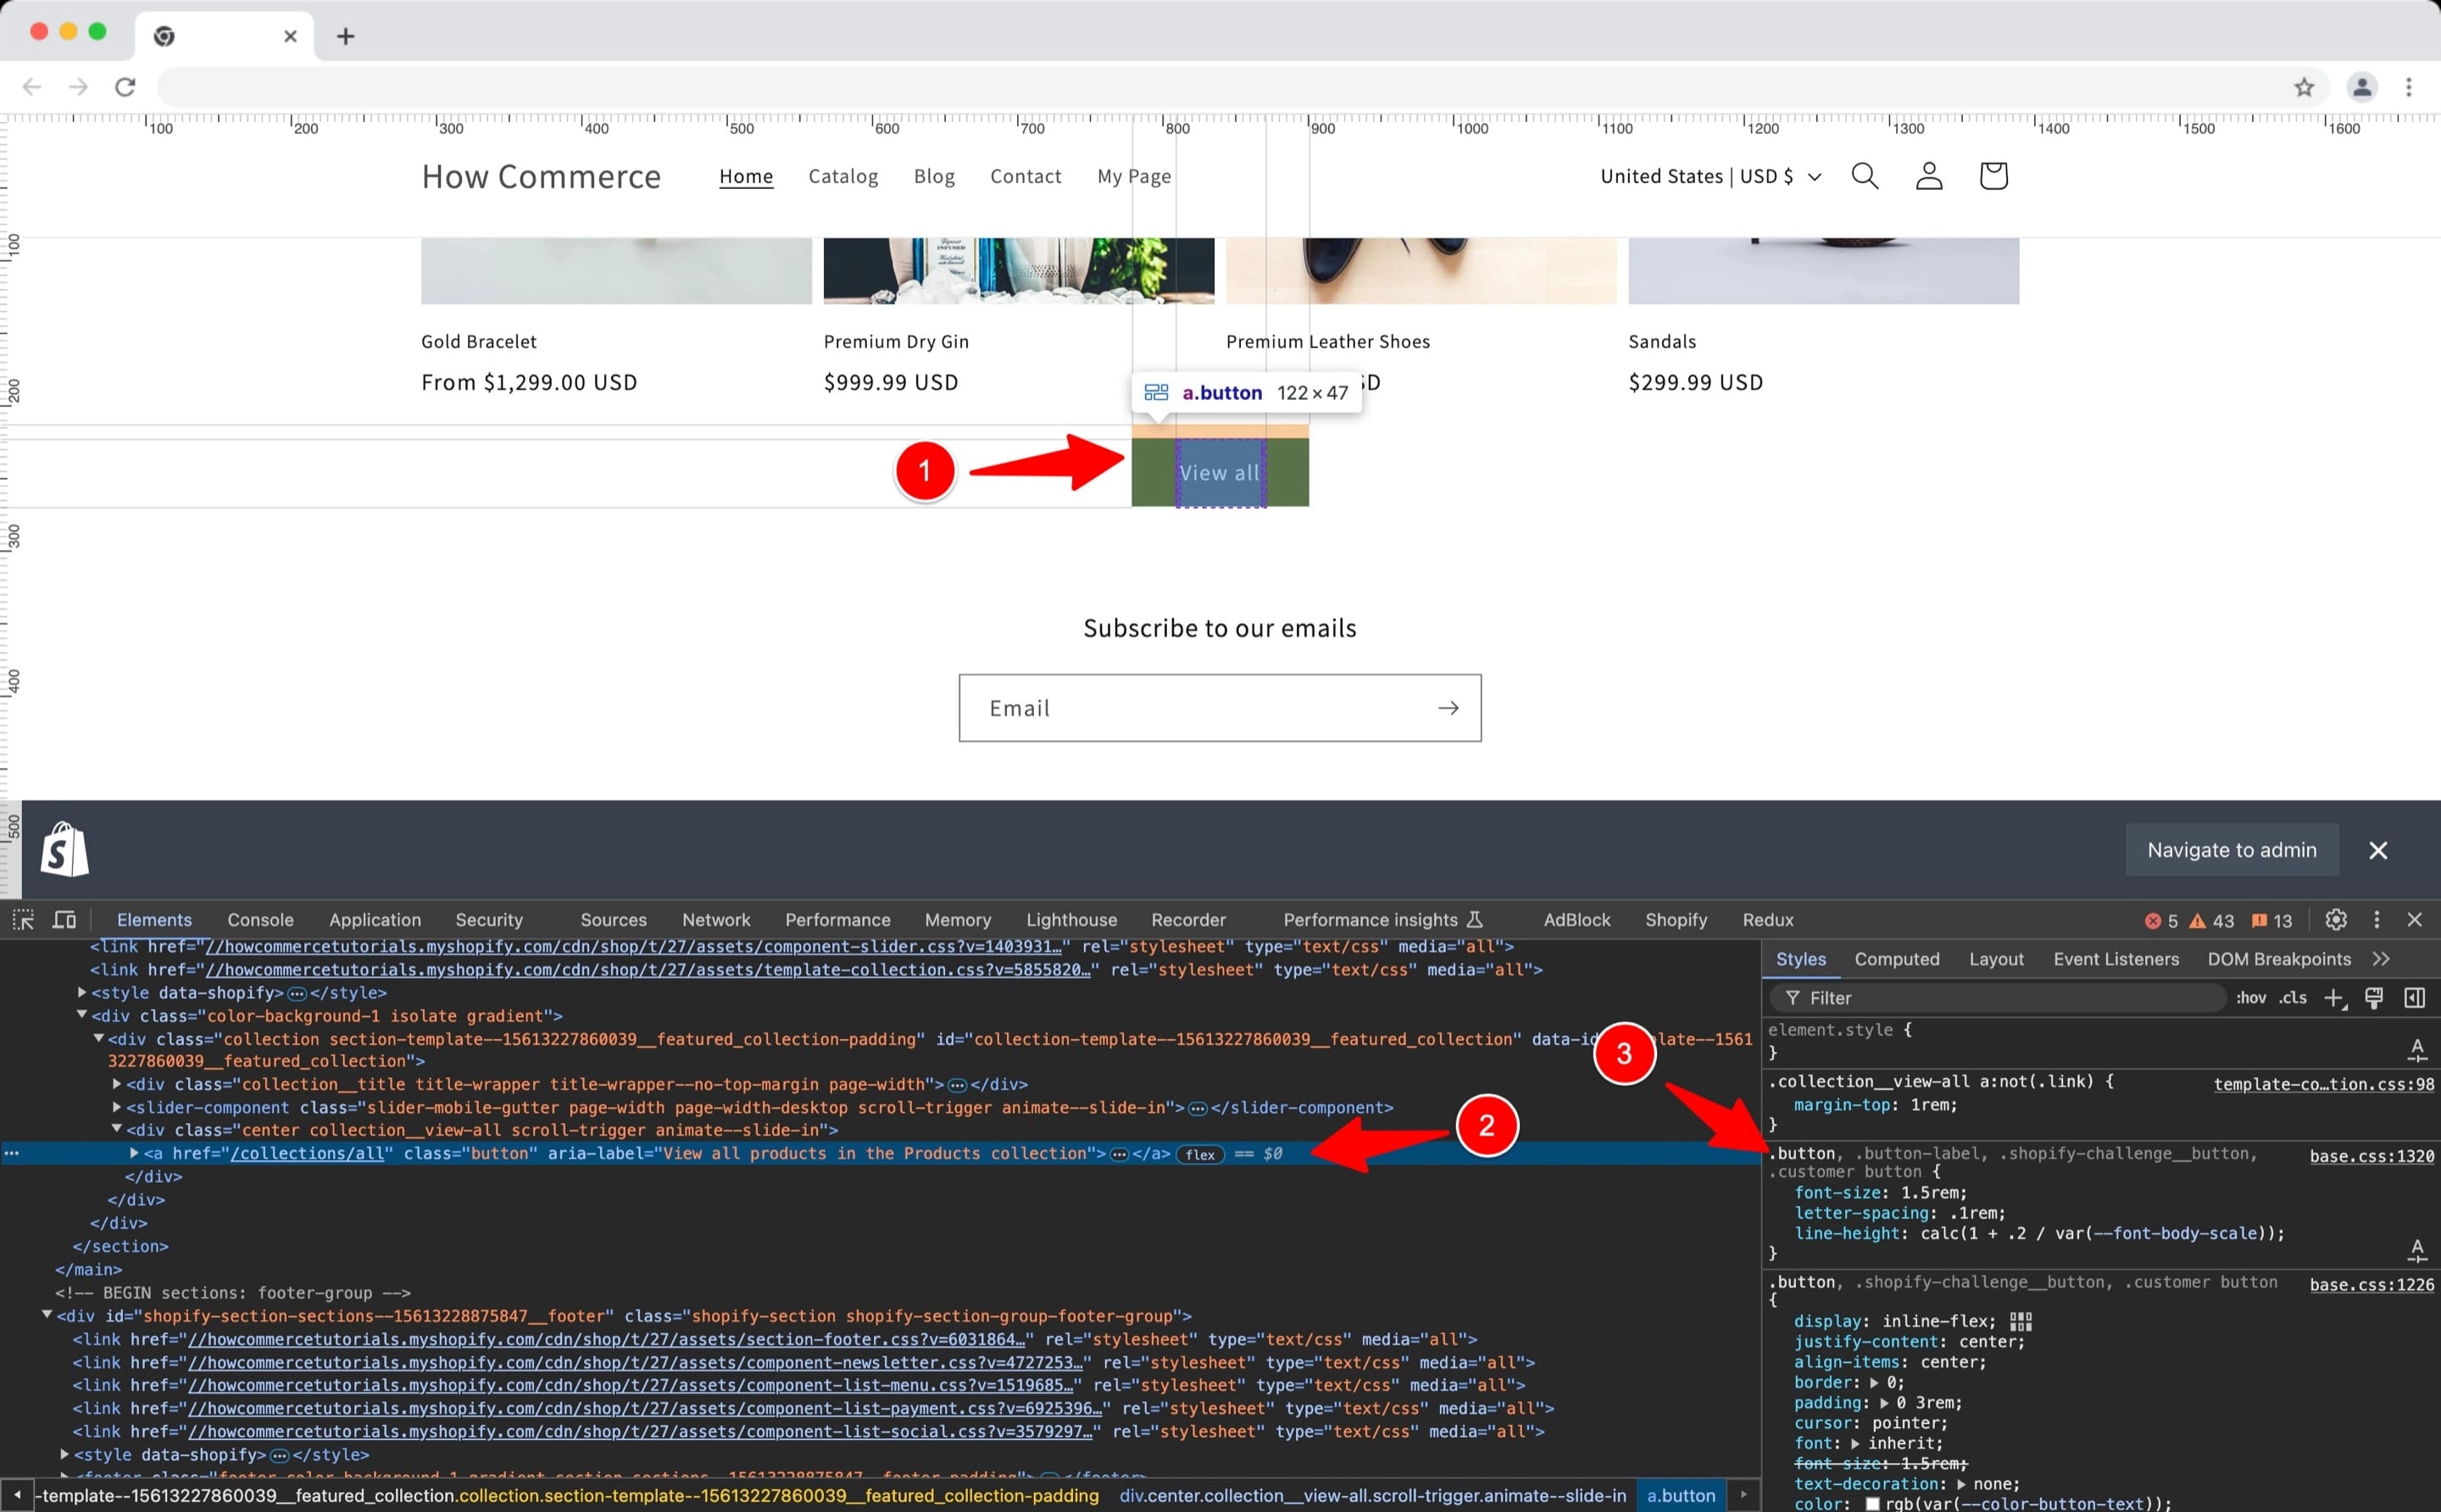Open a new browser tab
This screenshot has width=2441, height=1512.
pos(346,36)
